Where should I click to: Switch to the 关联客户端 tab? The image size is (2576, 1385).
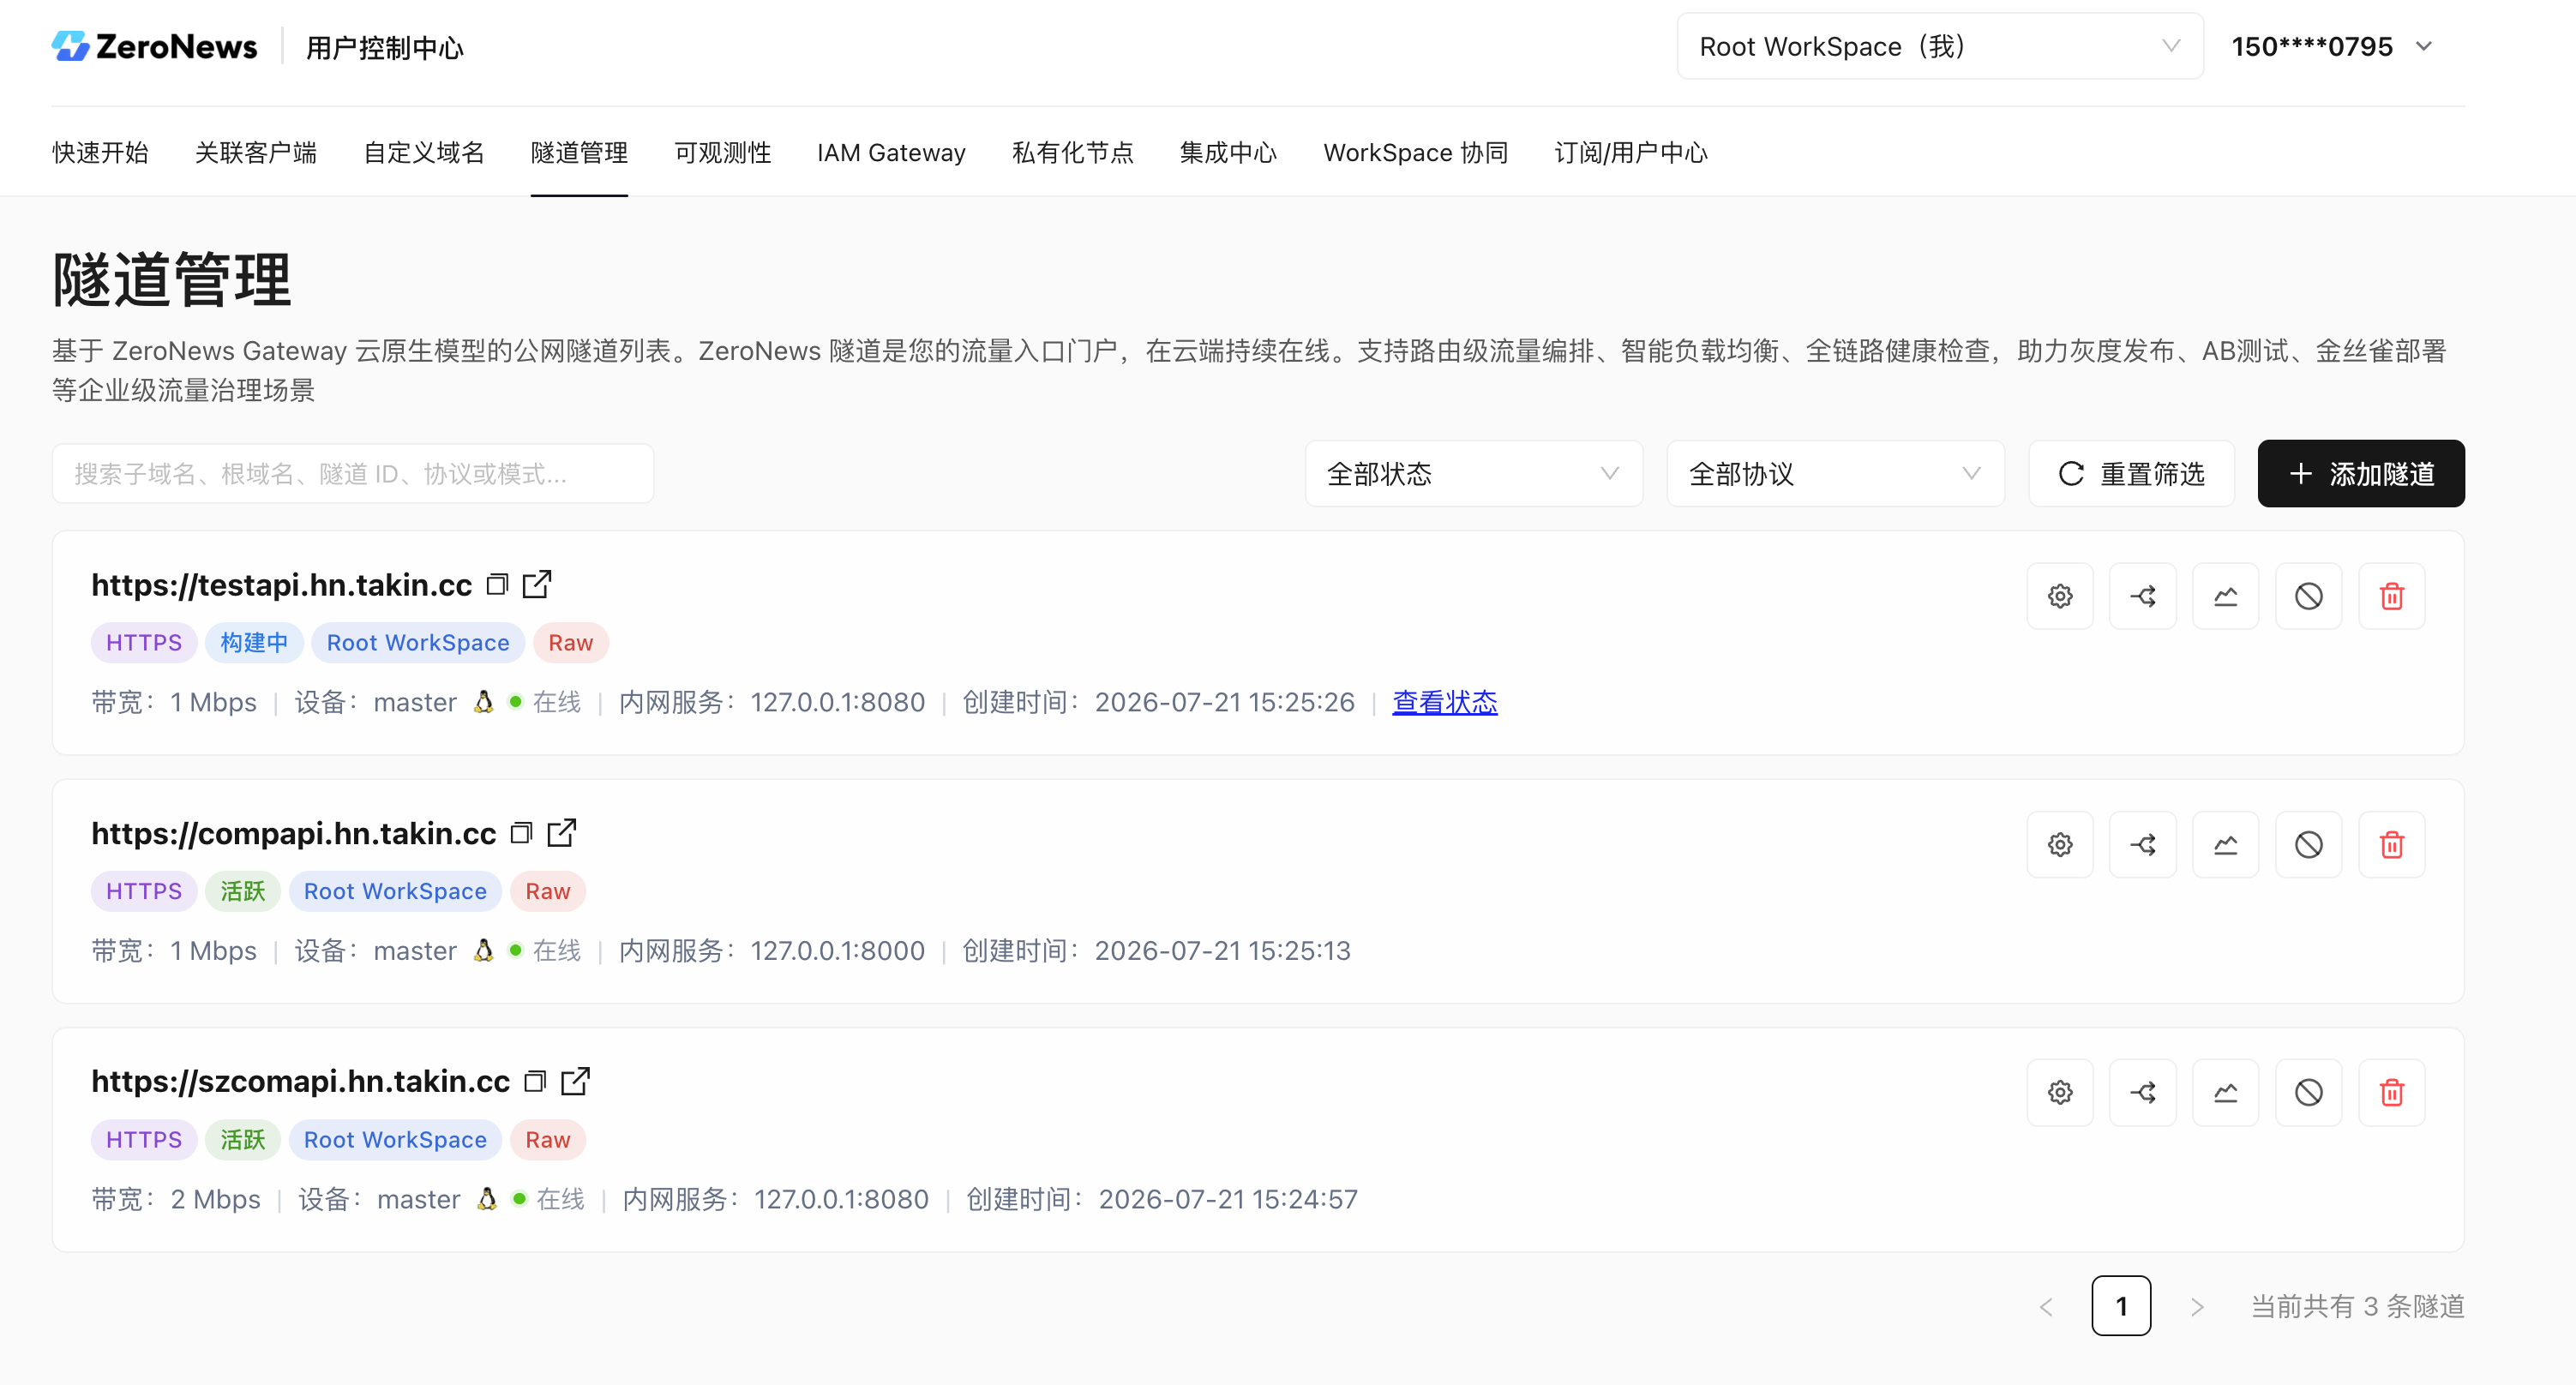pyautogui.click(x=256, y=153)
